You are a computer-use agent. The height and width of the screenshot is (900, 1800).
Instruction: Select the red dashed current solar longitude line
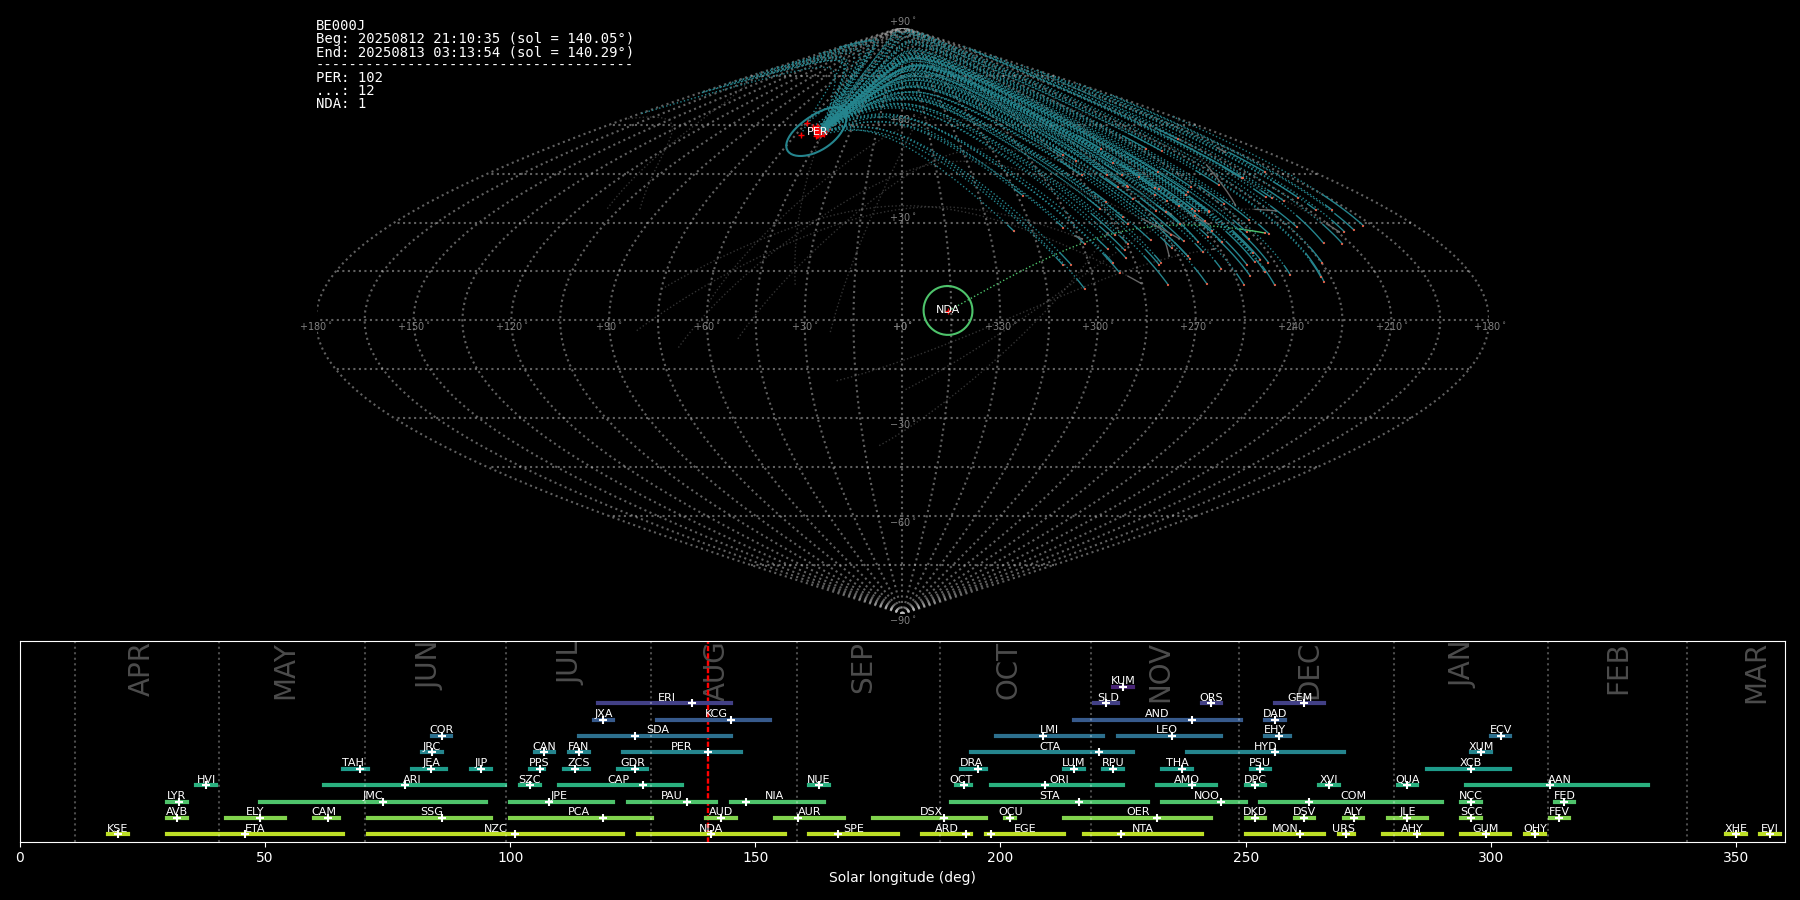click(708, 741)
